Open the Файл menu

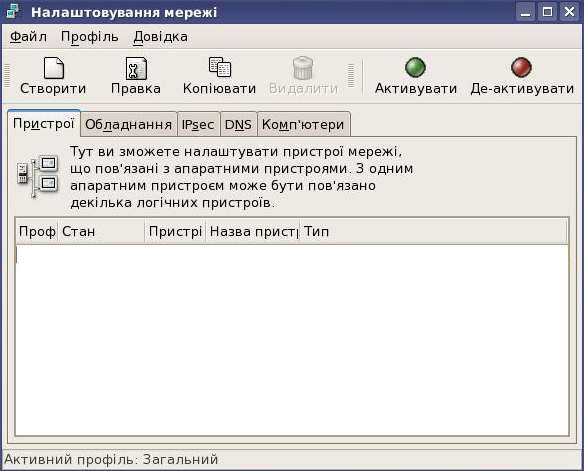tap(28, 37)
